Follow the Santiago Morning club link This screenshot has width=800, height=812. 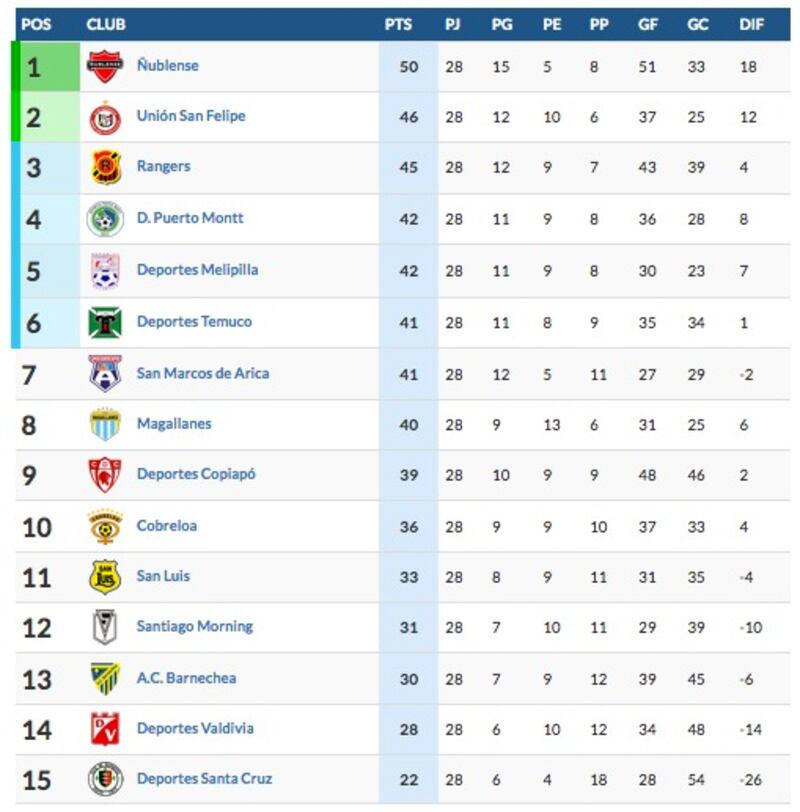coord(195,627)
